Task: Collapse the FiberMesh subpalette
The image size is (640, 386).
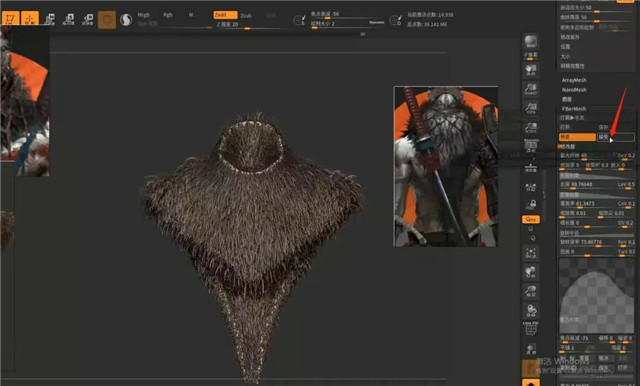Action: pyautogui.click(x=574, y=109)
